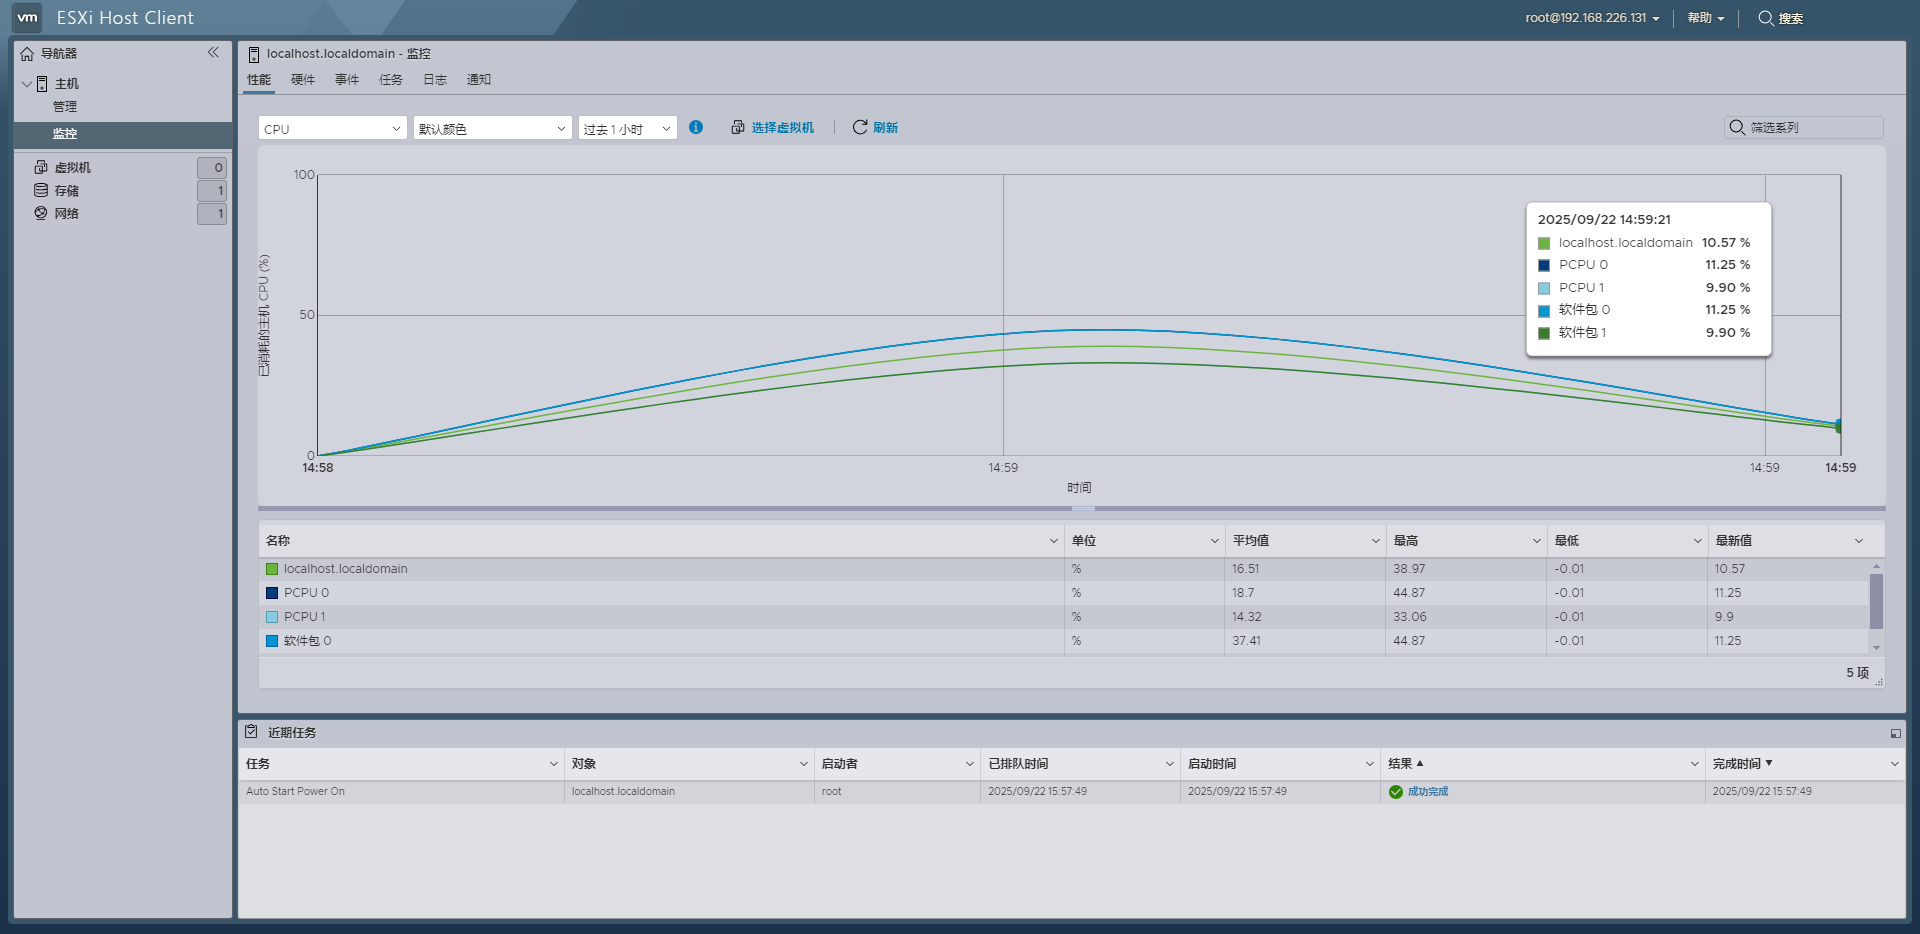Open the root@192.168.226.131 user menu
Viewport: 1920px width, 934px height.
pyautogui.click(x=1588, y=17)
